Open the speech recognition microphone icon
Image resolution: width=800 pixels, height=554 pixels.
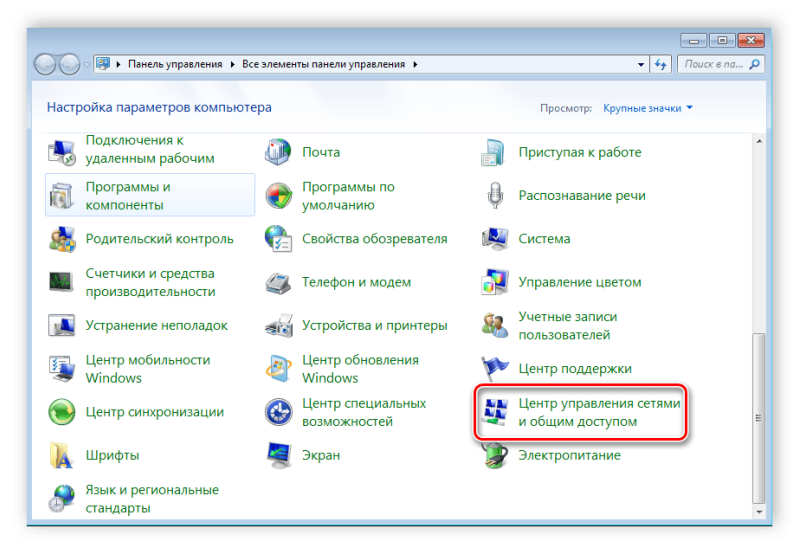(495, 195)
